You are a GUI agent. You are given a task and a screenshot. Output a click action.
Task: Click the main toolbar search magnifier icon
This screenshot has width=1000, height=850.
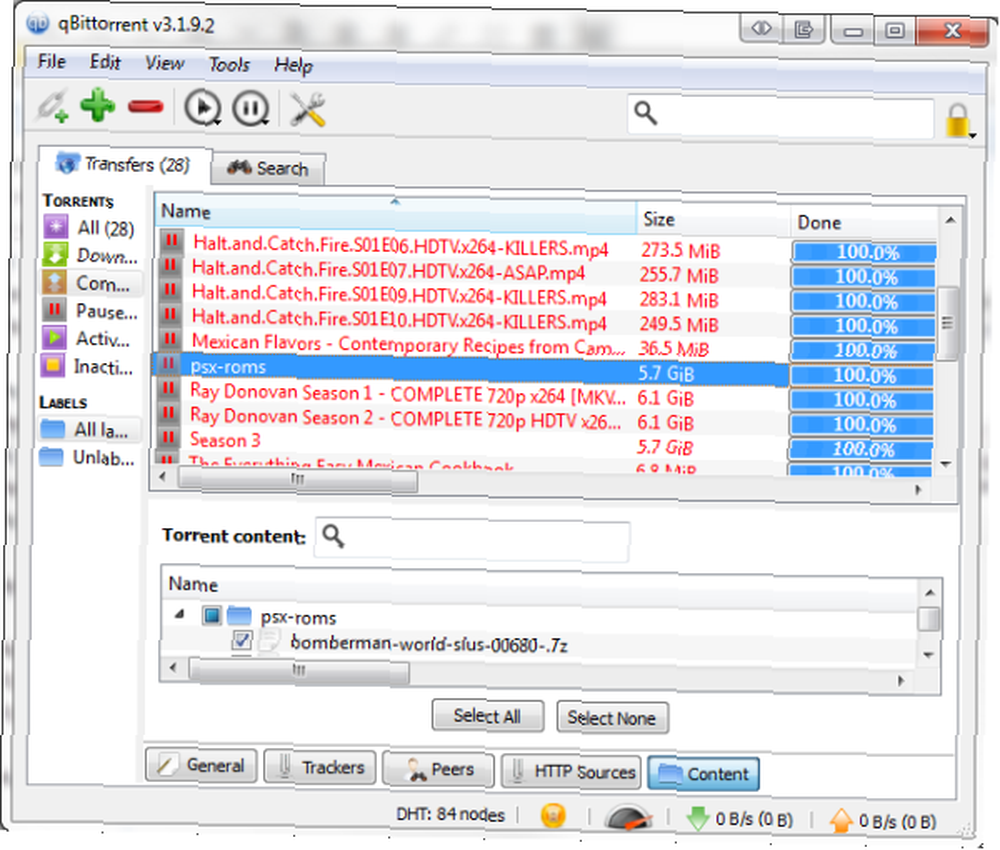tap(645, 114)
